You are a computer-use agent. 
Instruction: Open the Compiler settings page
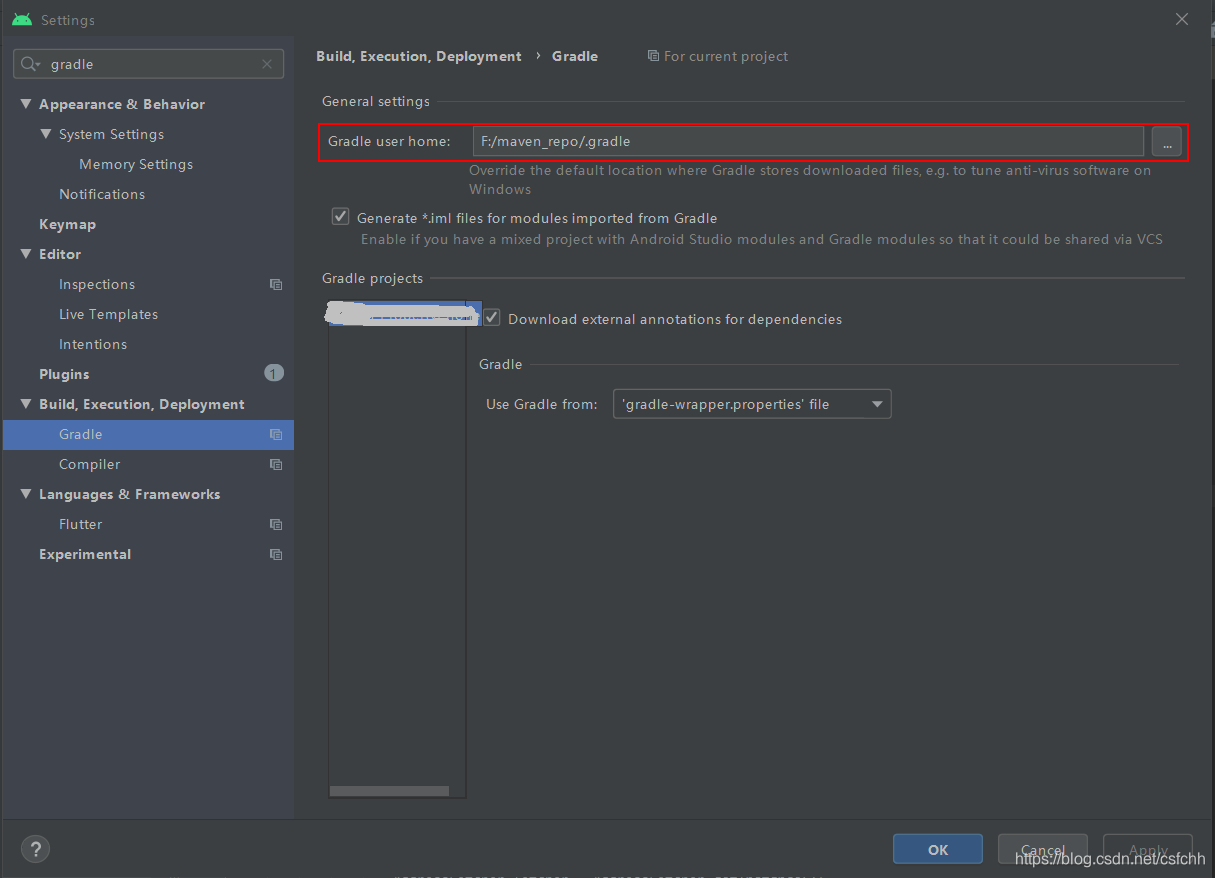click(x=89, y=464)
